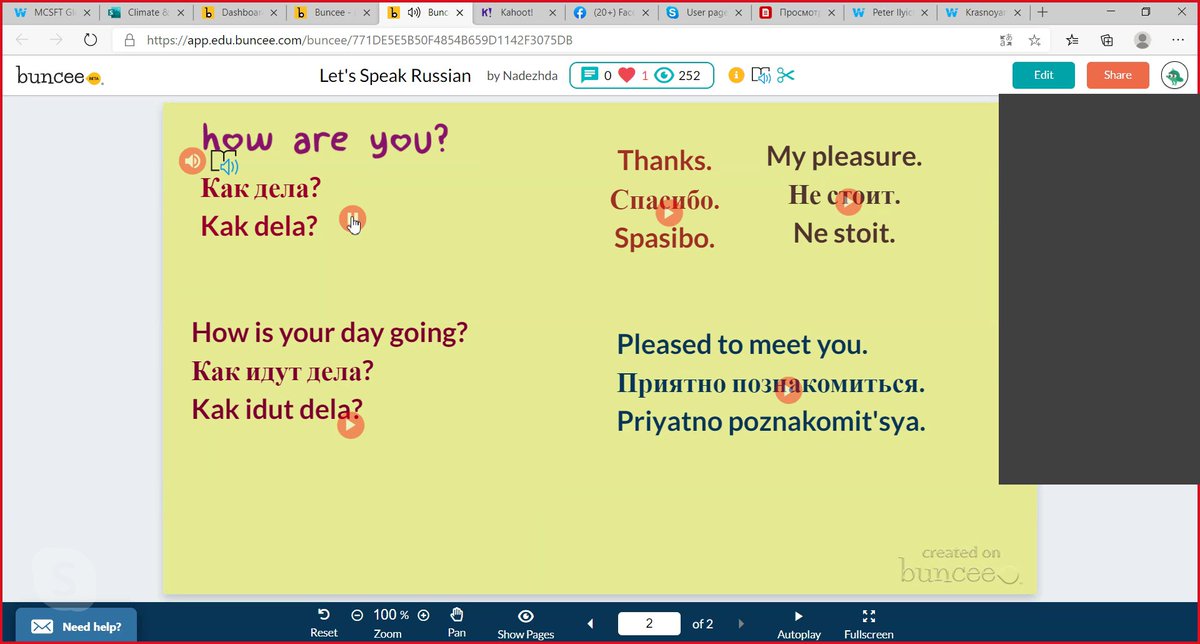Open browser Collections icon

tap(1107, 41)
